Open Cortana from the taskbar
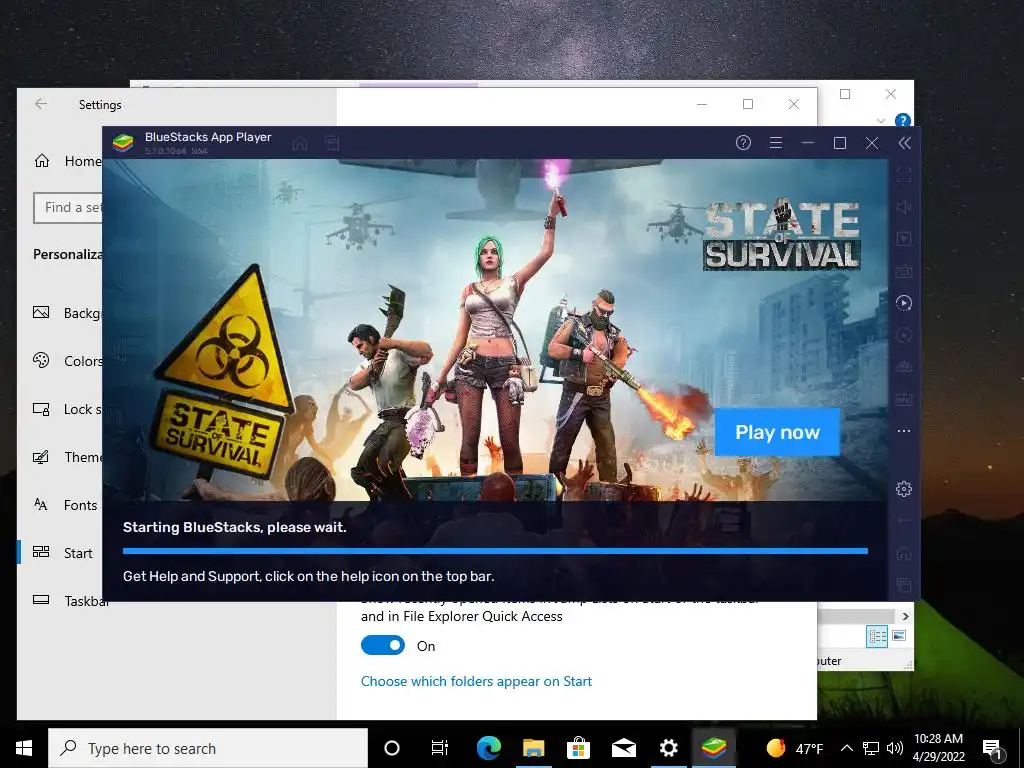Viewport: 1024px width, 768px height. pos(392,748)
